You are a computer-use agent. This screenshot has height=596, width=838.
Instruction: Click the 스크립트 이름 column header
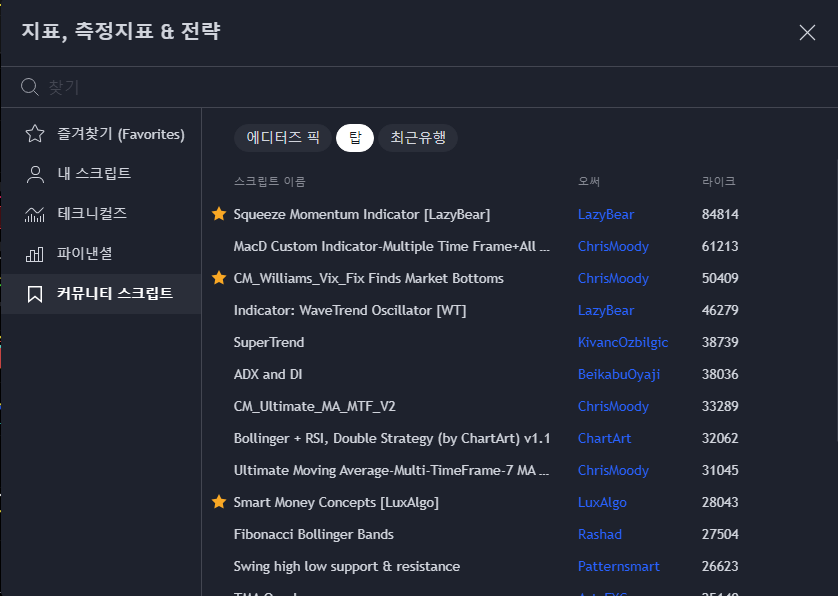(x=269, y=182)
